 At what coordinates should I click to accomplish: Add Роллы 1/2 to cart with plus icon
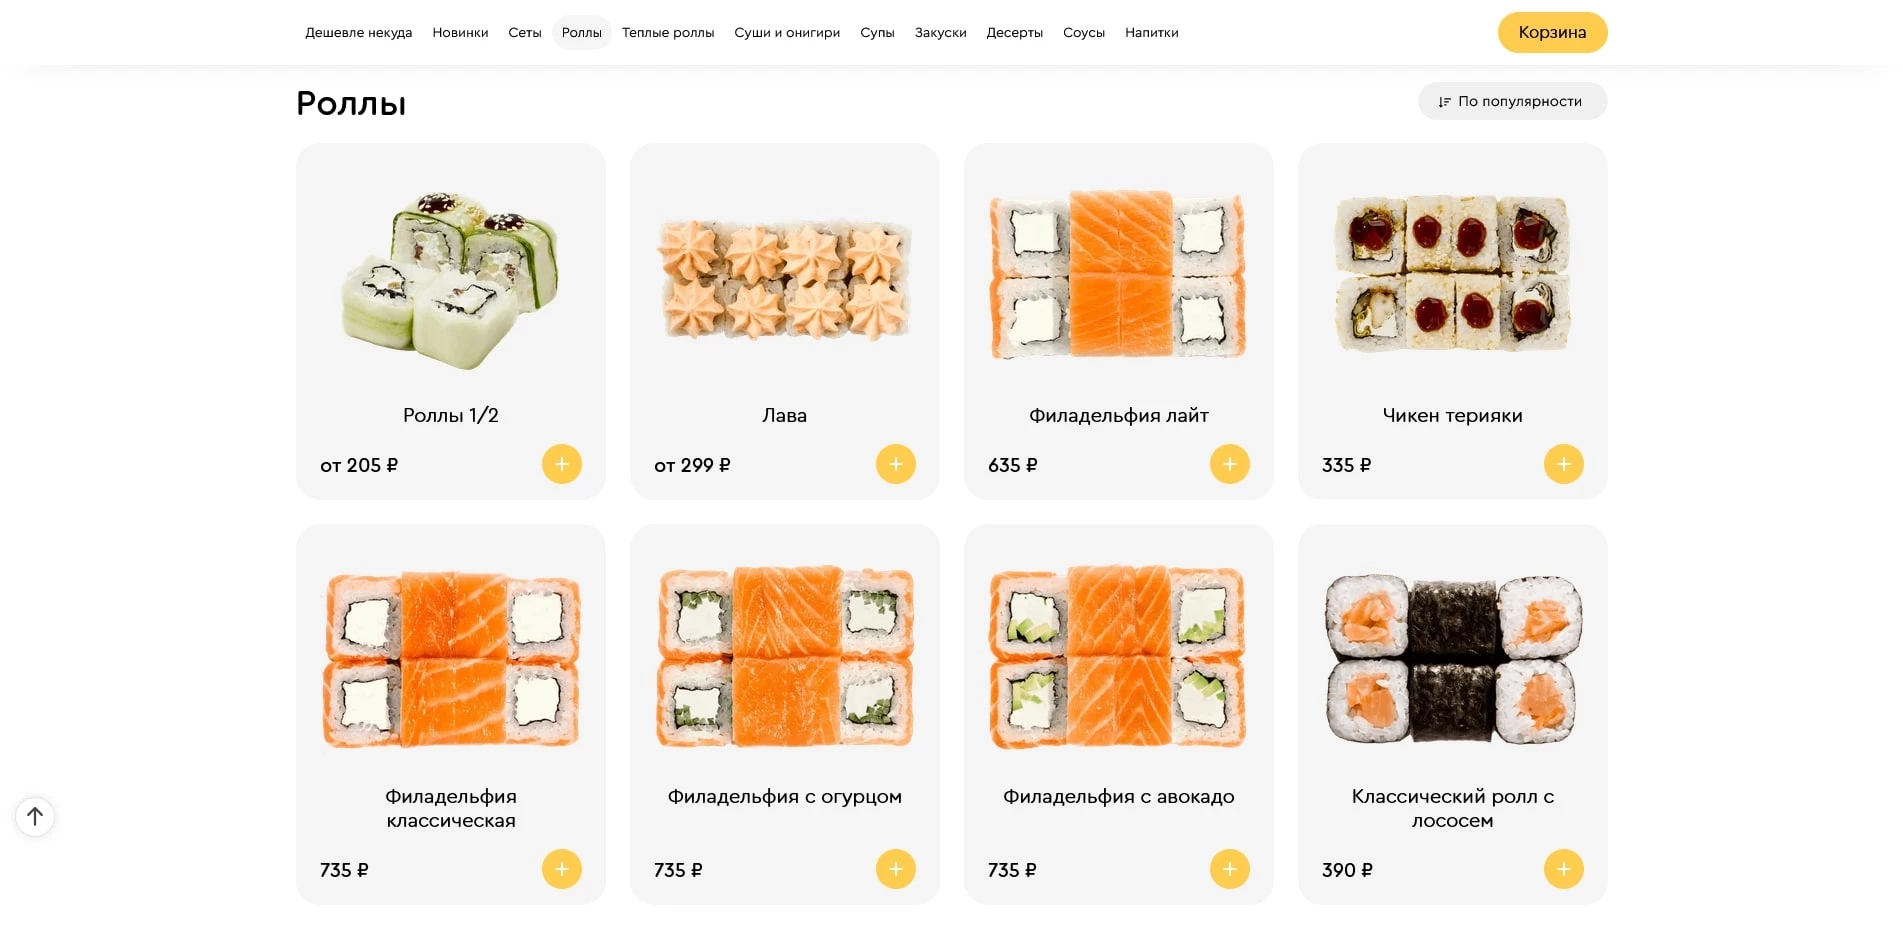pyautogui.click(x=562, y=464)
